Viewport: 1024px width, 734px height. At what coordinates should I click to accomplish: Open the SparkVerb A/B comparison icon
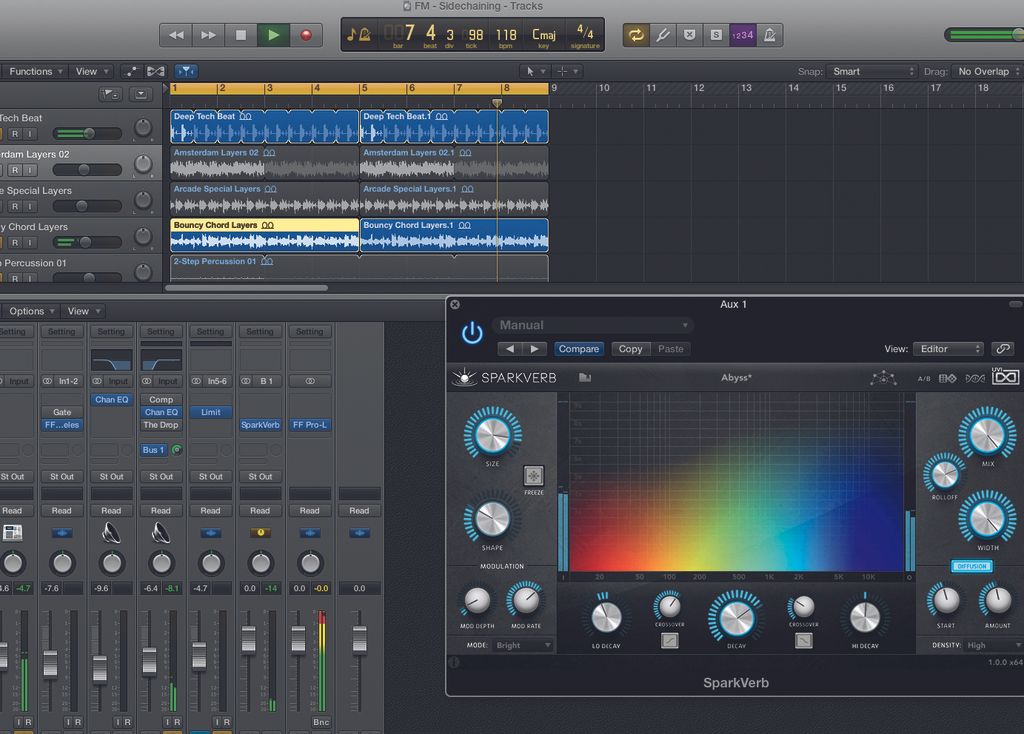(924, 377)
